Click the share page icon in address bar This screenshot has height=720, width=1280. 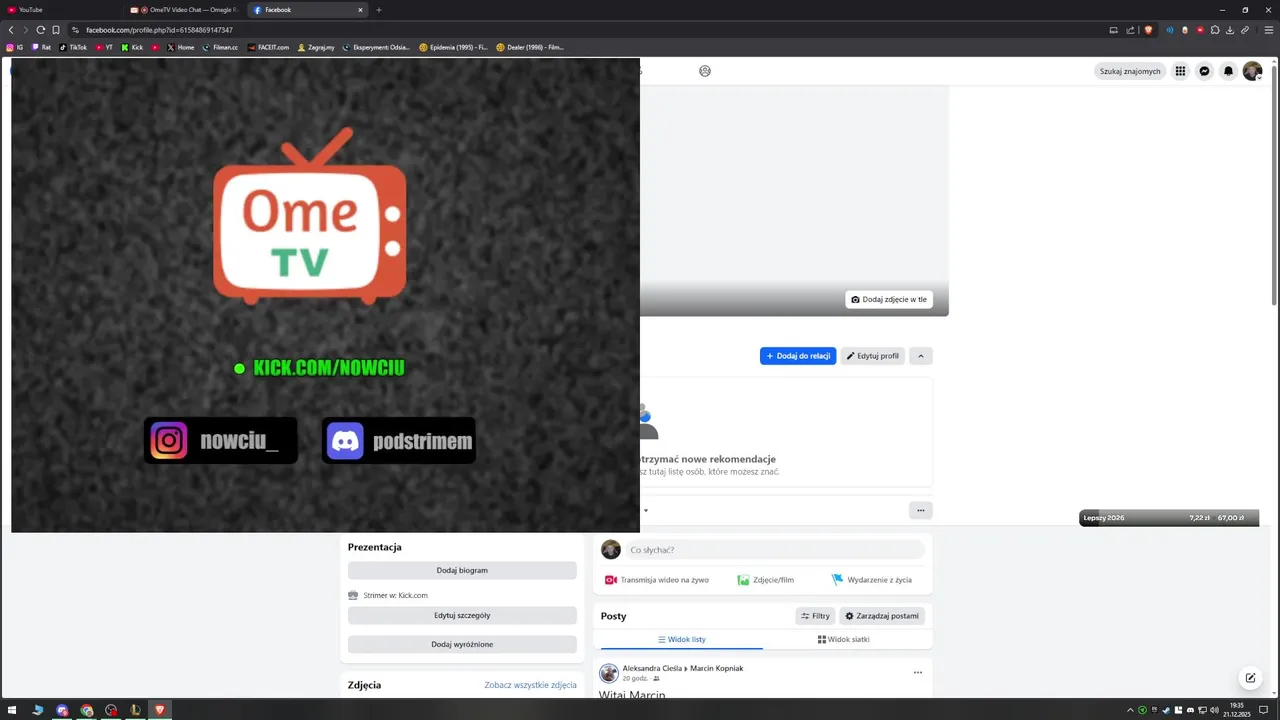(1129, 30)
